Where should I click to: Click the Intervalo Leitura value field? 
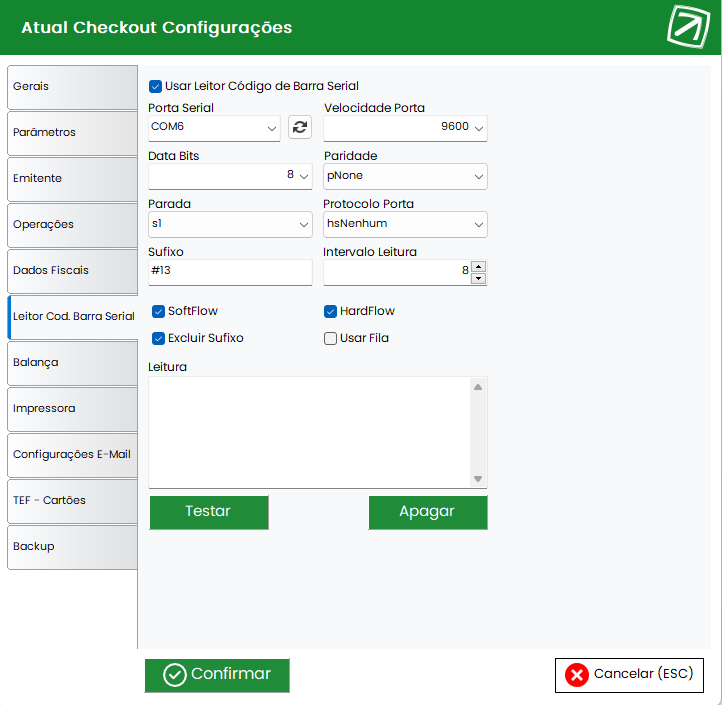pyautogui.click(x=397, y=272)
